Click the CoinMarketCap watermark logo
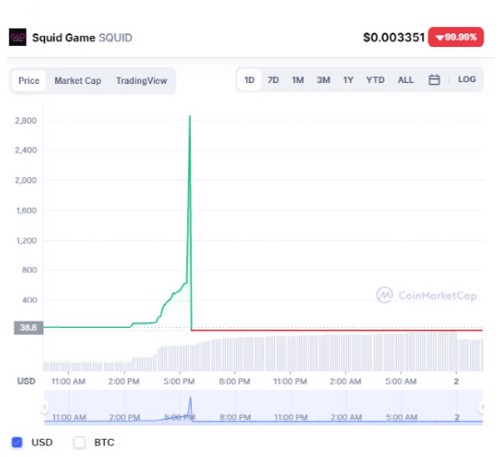The image size is (500, 457). click(384, 295)
